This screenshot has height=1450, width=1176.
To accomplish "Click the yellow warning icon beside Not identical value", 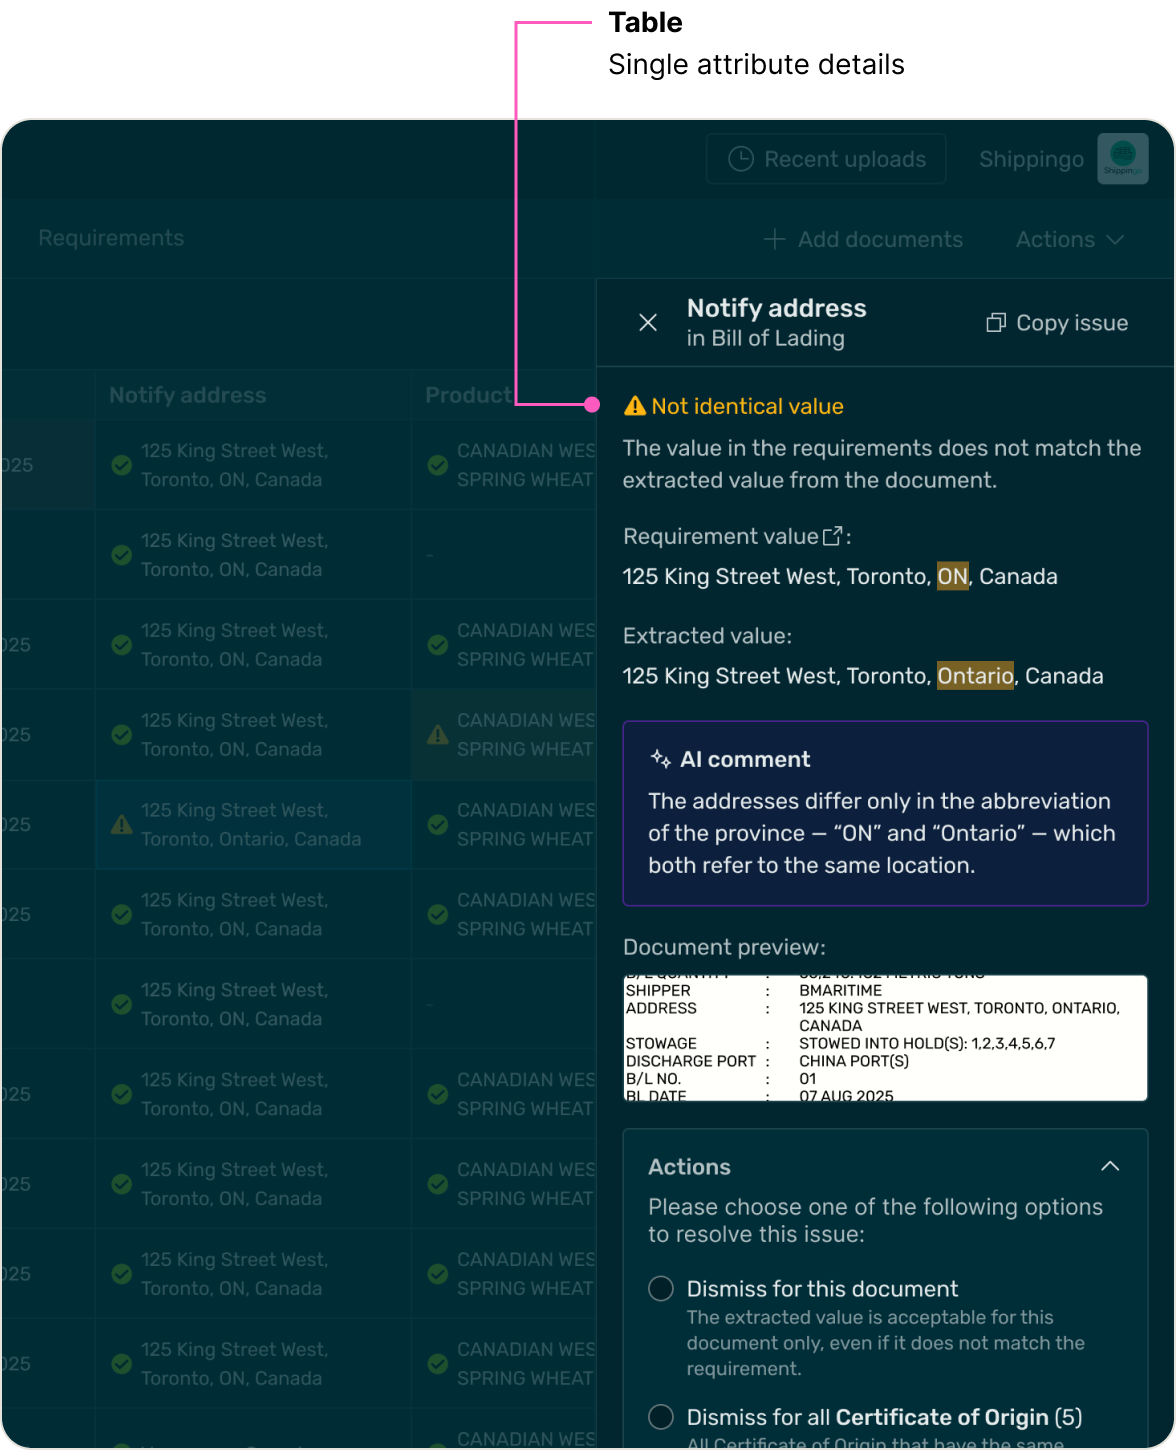I will [x=634, y=406].
